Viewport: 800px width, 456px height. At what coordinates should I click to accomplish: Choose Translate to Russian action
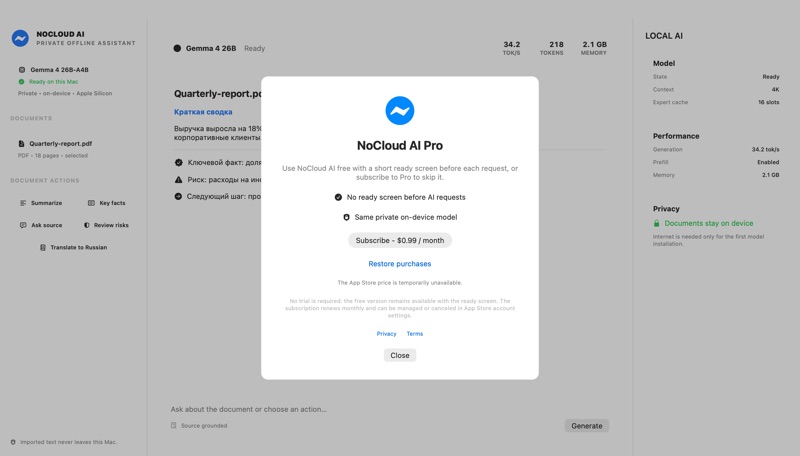pos(73,247)
